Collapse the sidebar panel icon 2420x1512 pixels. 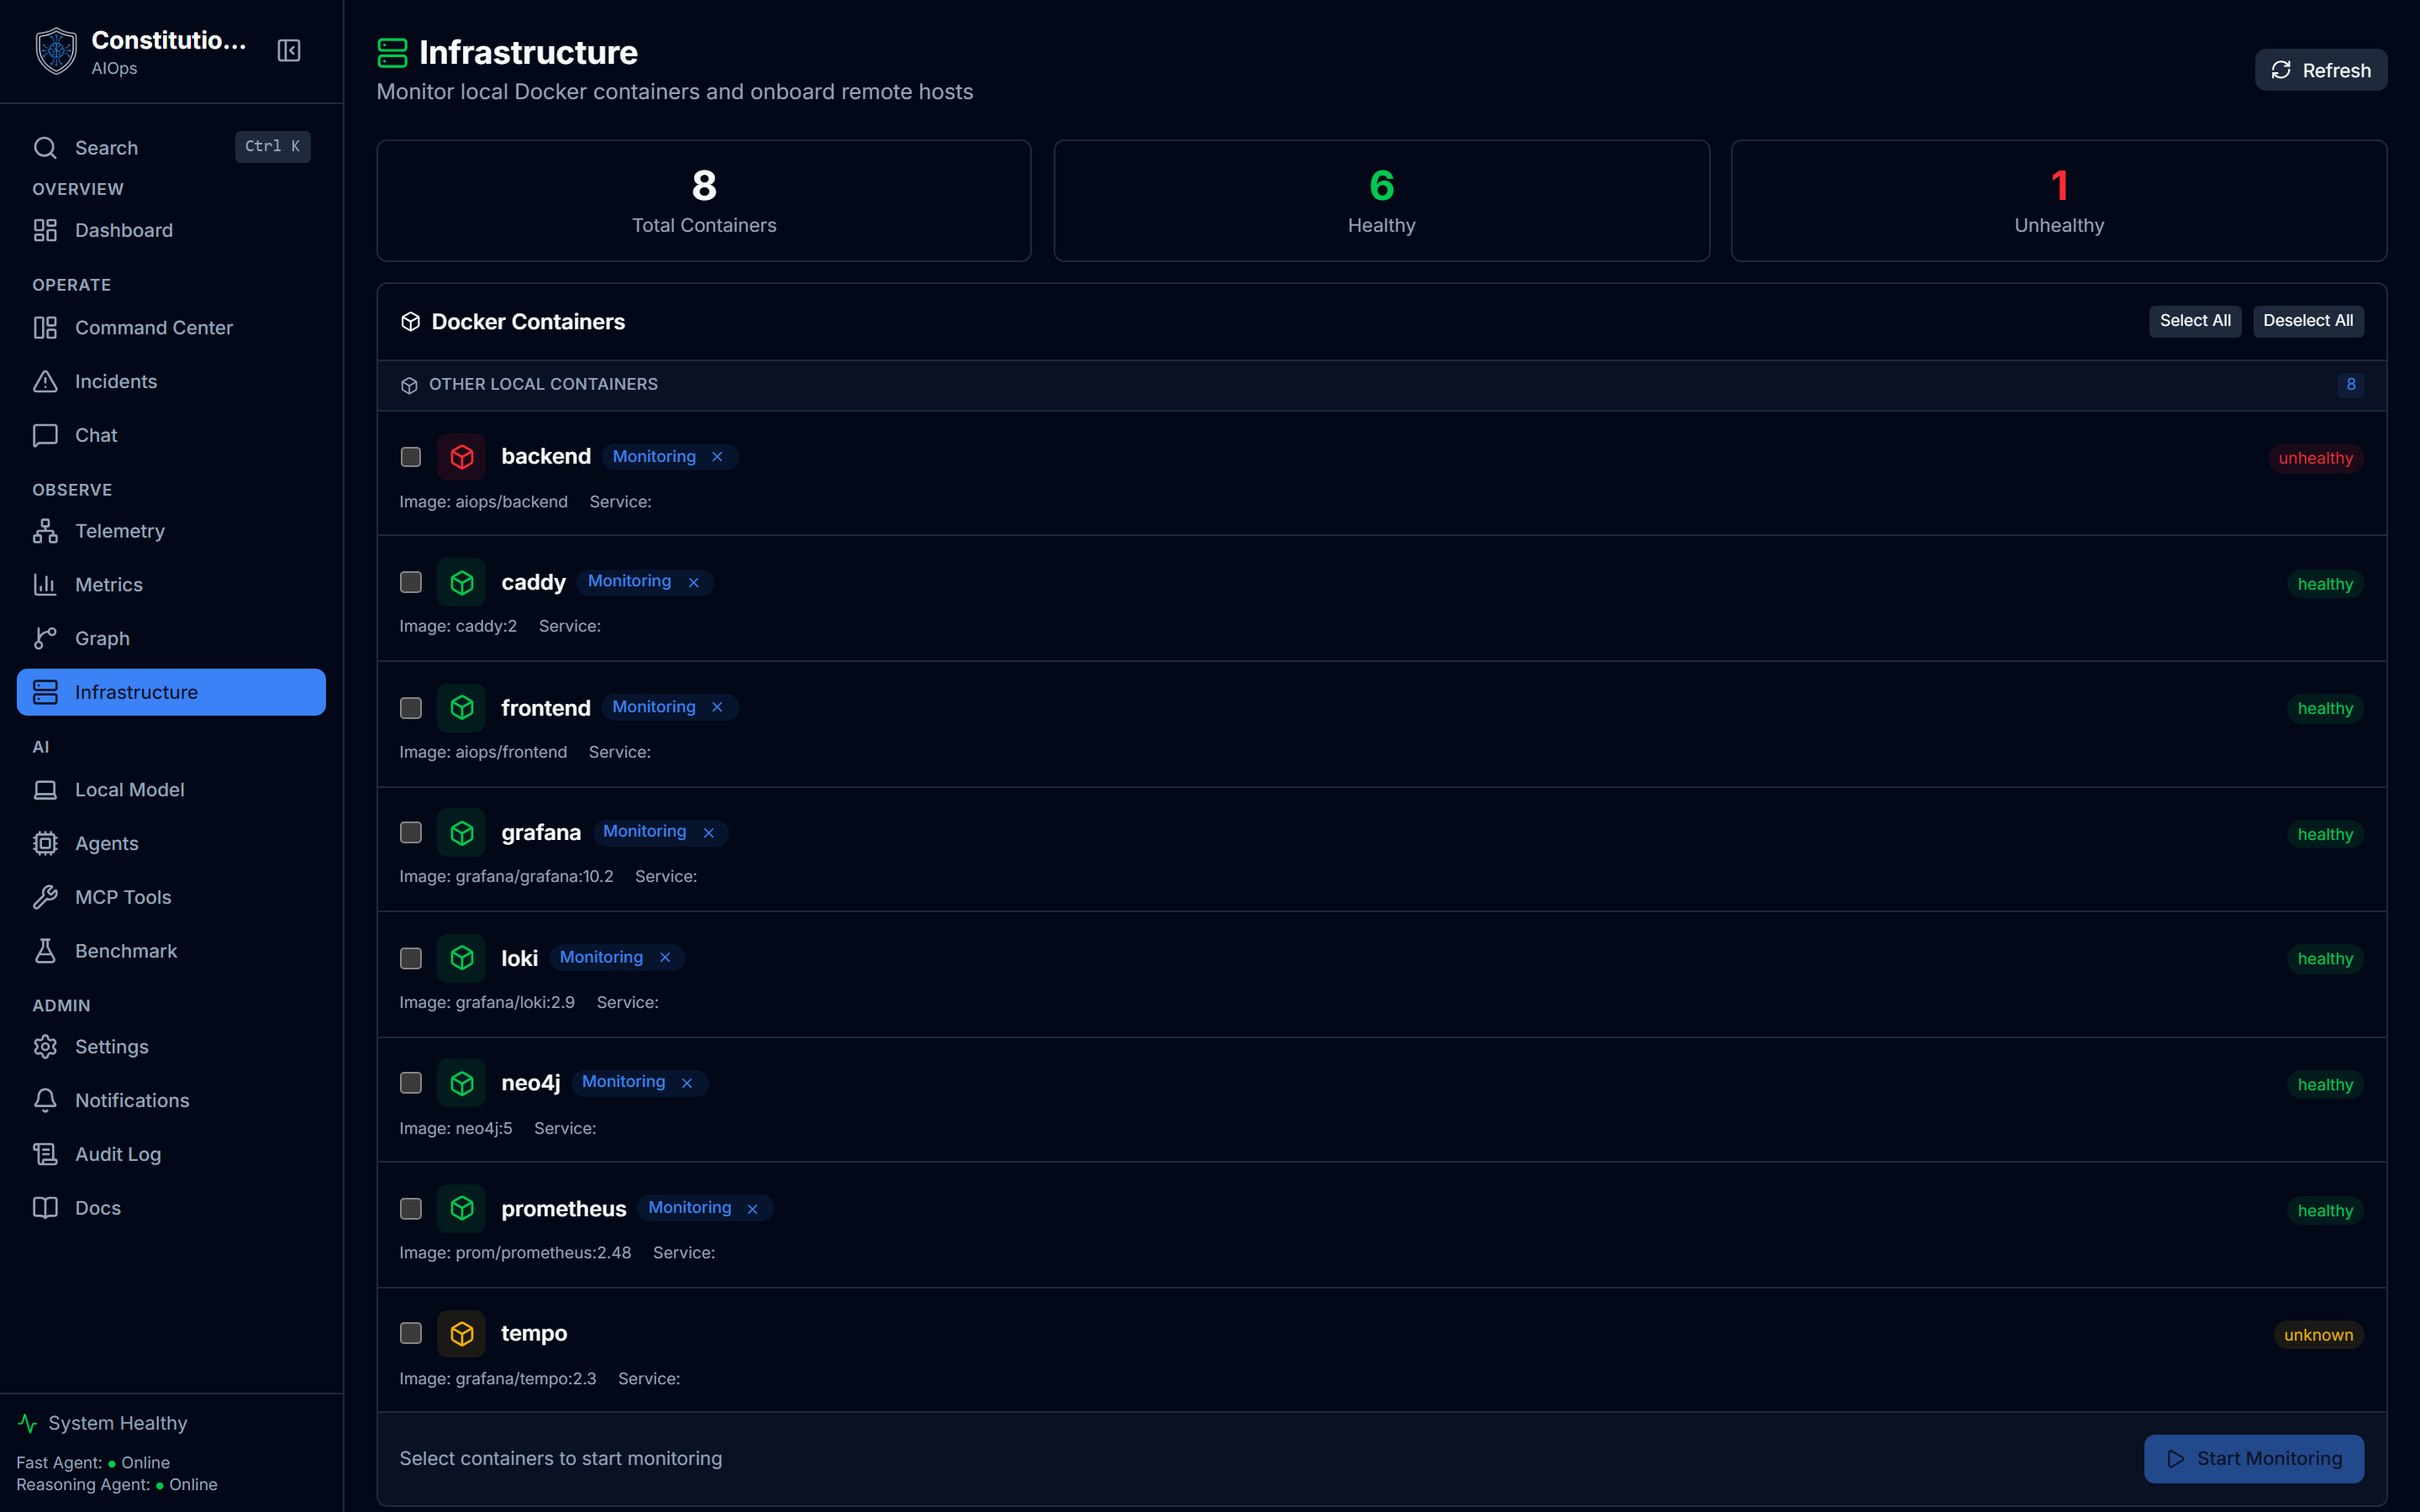click(x=289, y=51)
